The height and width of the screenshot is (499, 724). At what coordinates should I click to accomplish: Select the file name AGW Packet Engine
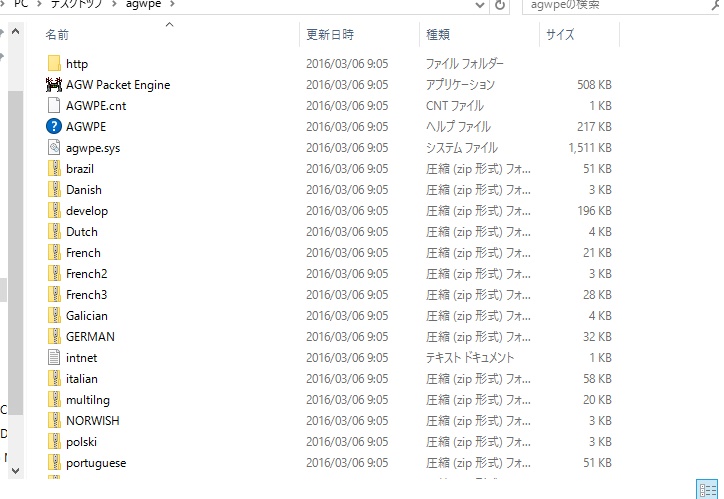pos(118,85)
